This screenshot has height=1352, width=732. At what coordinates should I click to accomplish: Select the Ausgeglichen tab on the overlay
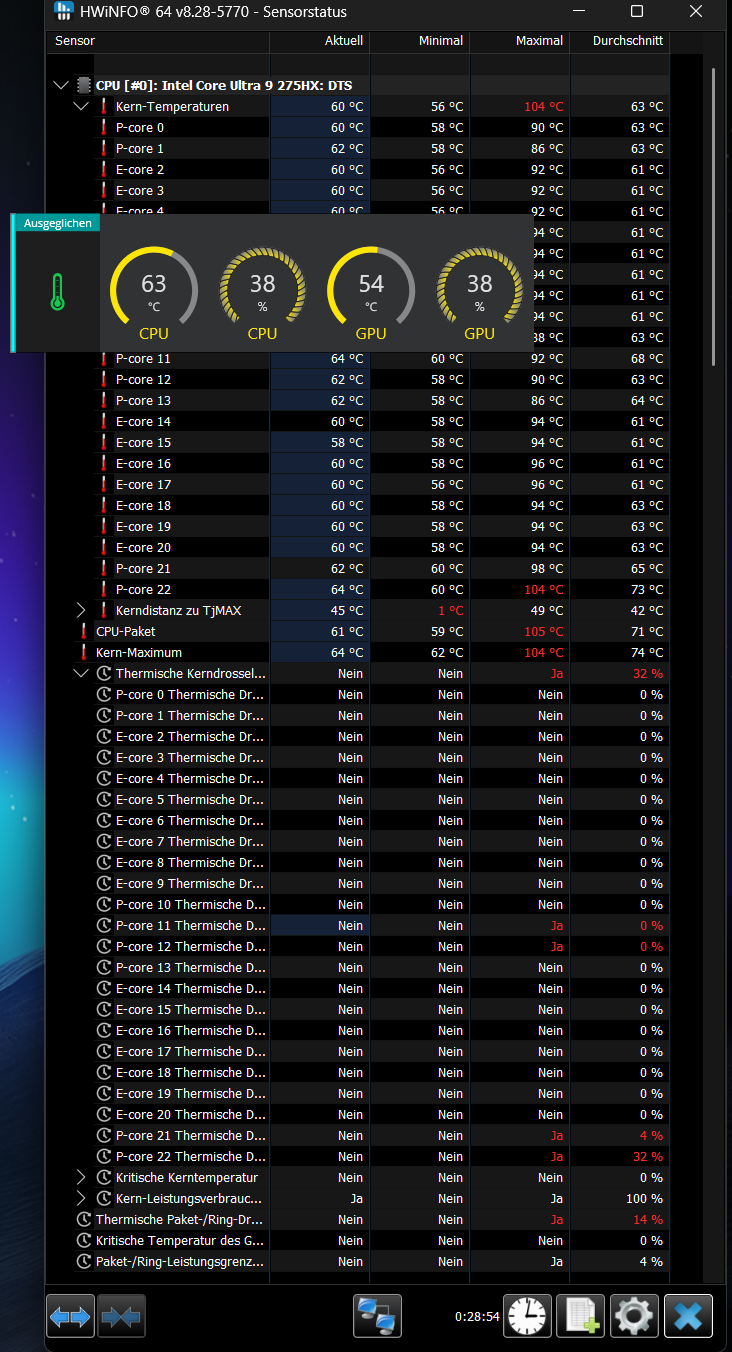(x=58, y=223)
